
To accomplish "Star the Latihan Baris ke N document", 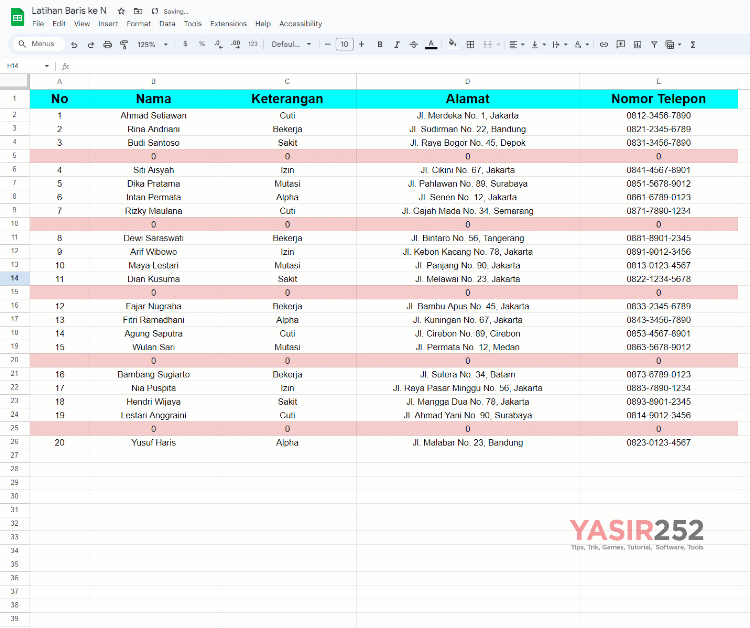I will pyautogui.click(x=121, y=11).
